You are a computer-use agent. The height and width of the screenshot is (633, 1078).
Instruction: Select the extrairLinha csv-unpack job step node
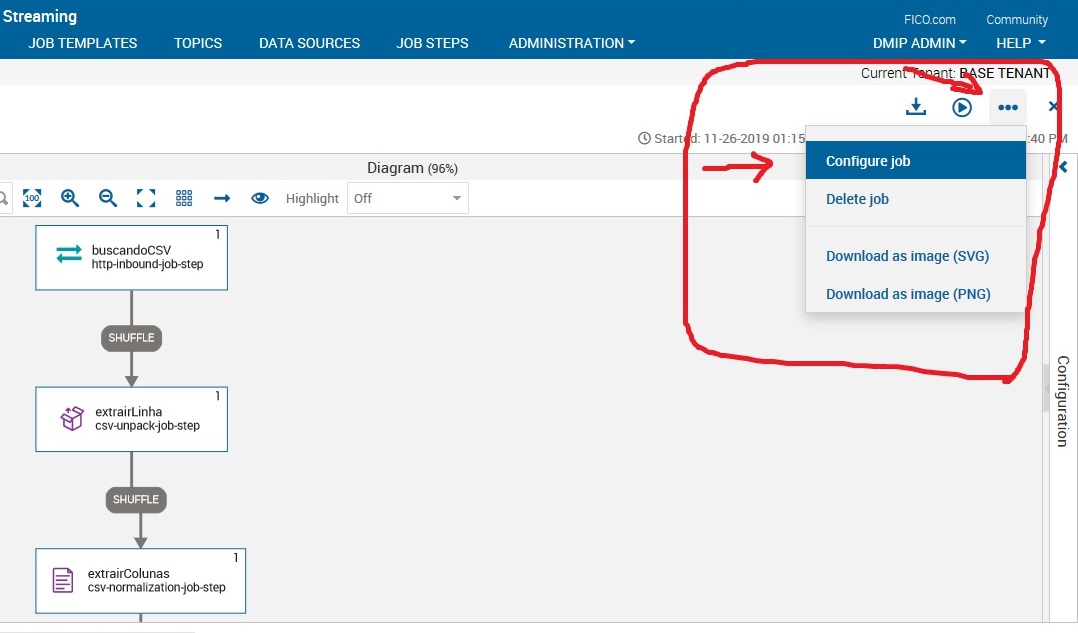tap(131, 418)
